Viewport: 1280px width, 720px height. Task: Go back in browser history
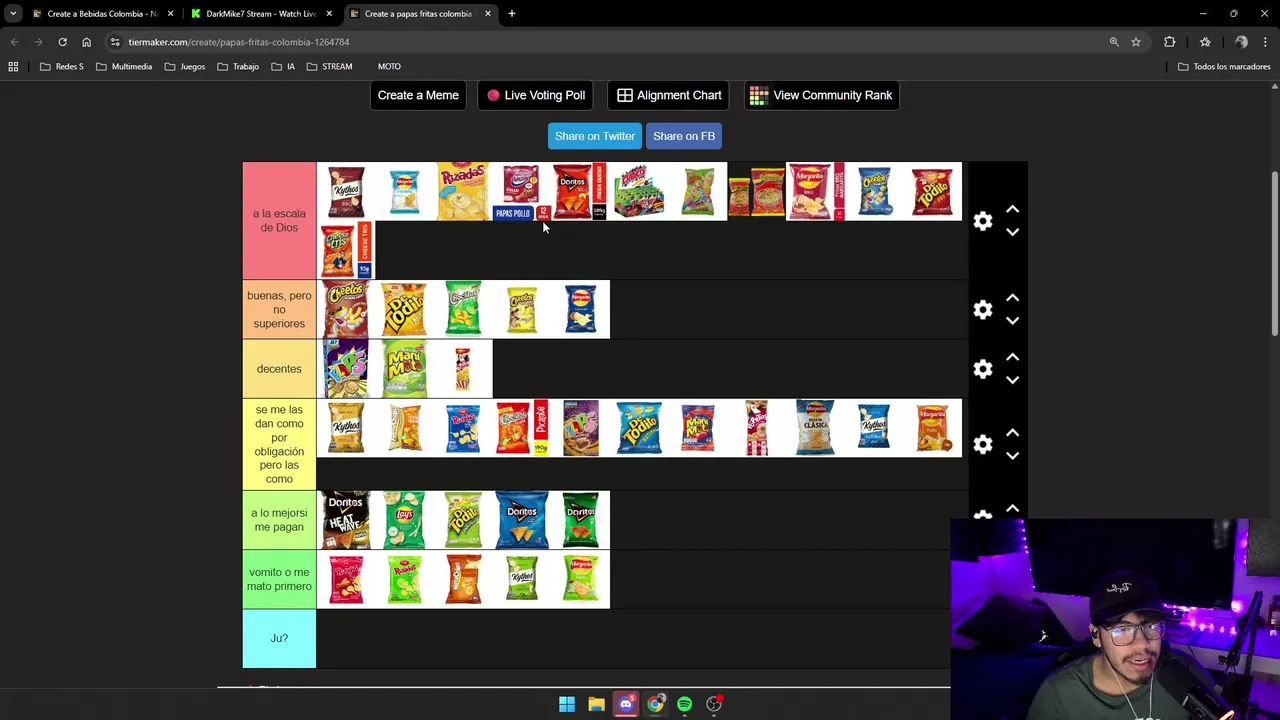point(14,42)
